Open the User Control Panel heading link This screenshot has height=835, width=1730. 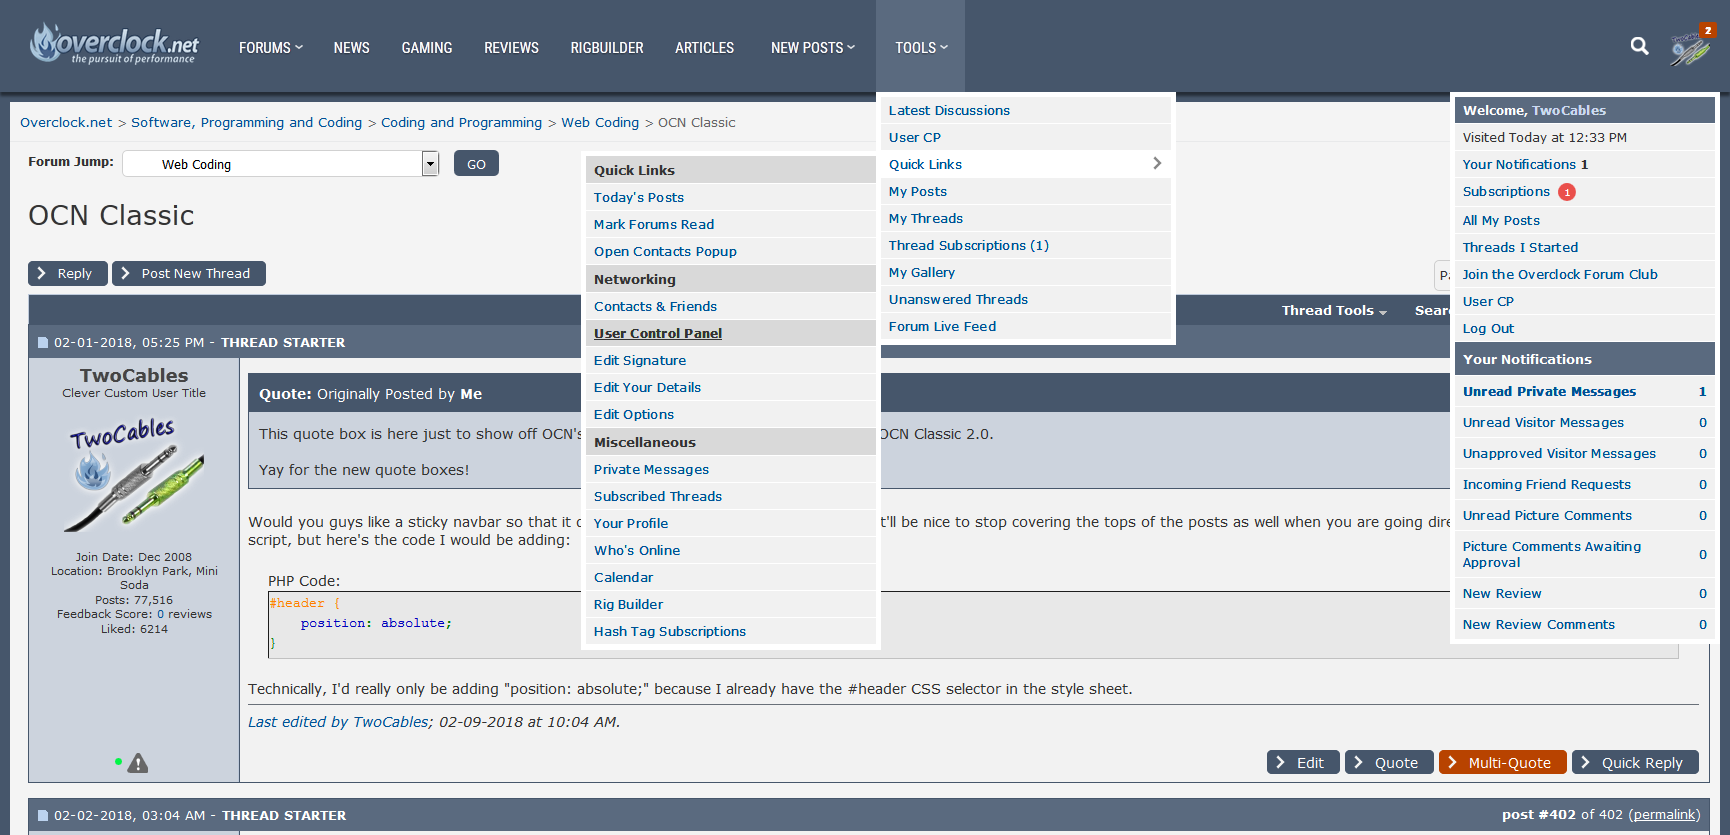pyautogui.click(x=658, y=333)
